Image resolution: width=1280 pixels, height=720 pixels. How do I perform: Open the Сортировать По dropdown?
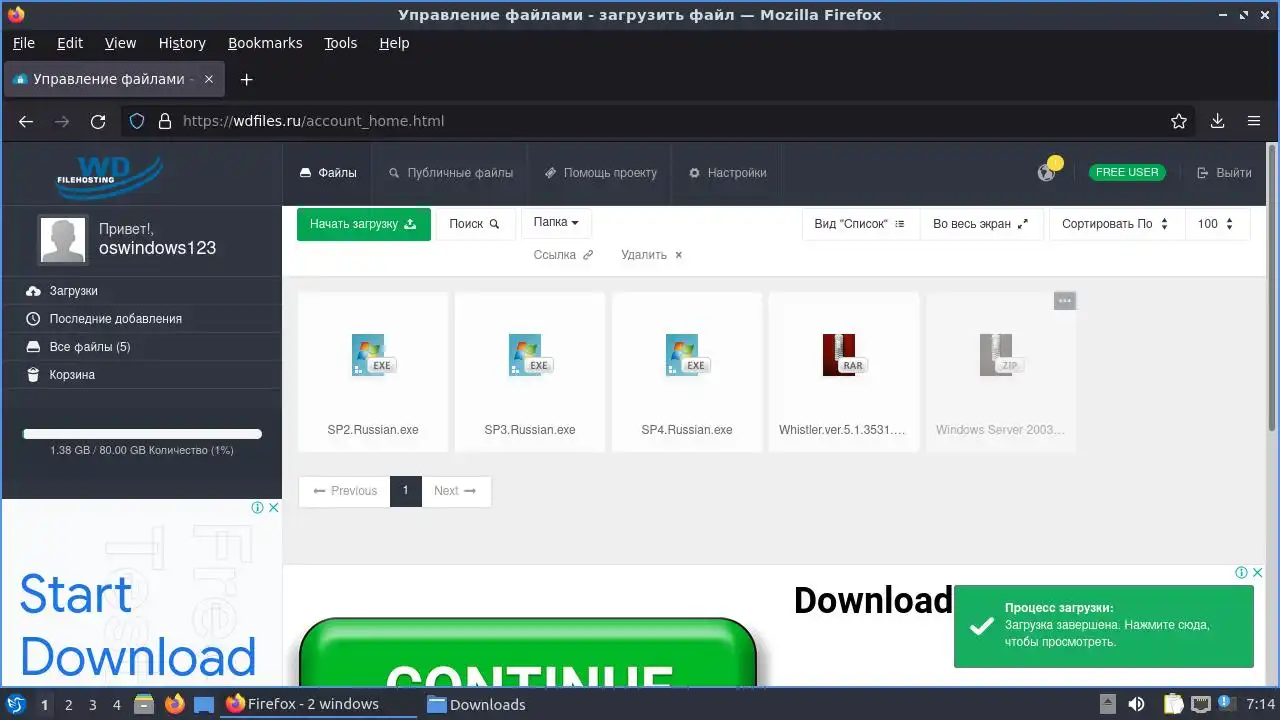click(x=1116, y=224)
